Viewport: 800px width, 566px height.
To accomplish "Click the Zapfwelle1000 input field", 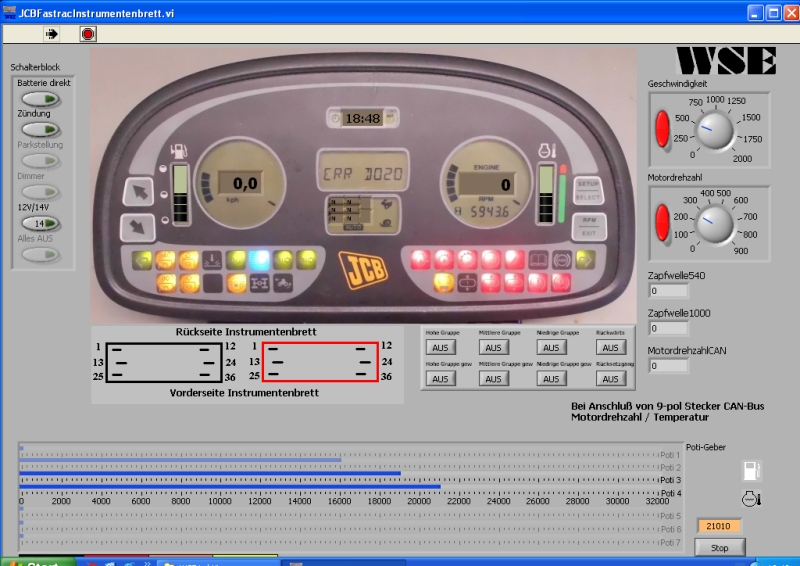I will pos(668,328).
